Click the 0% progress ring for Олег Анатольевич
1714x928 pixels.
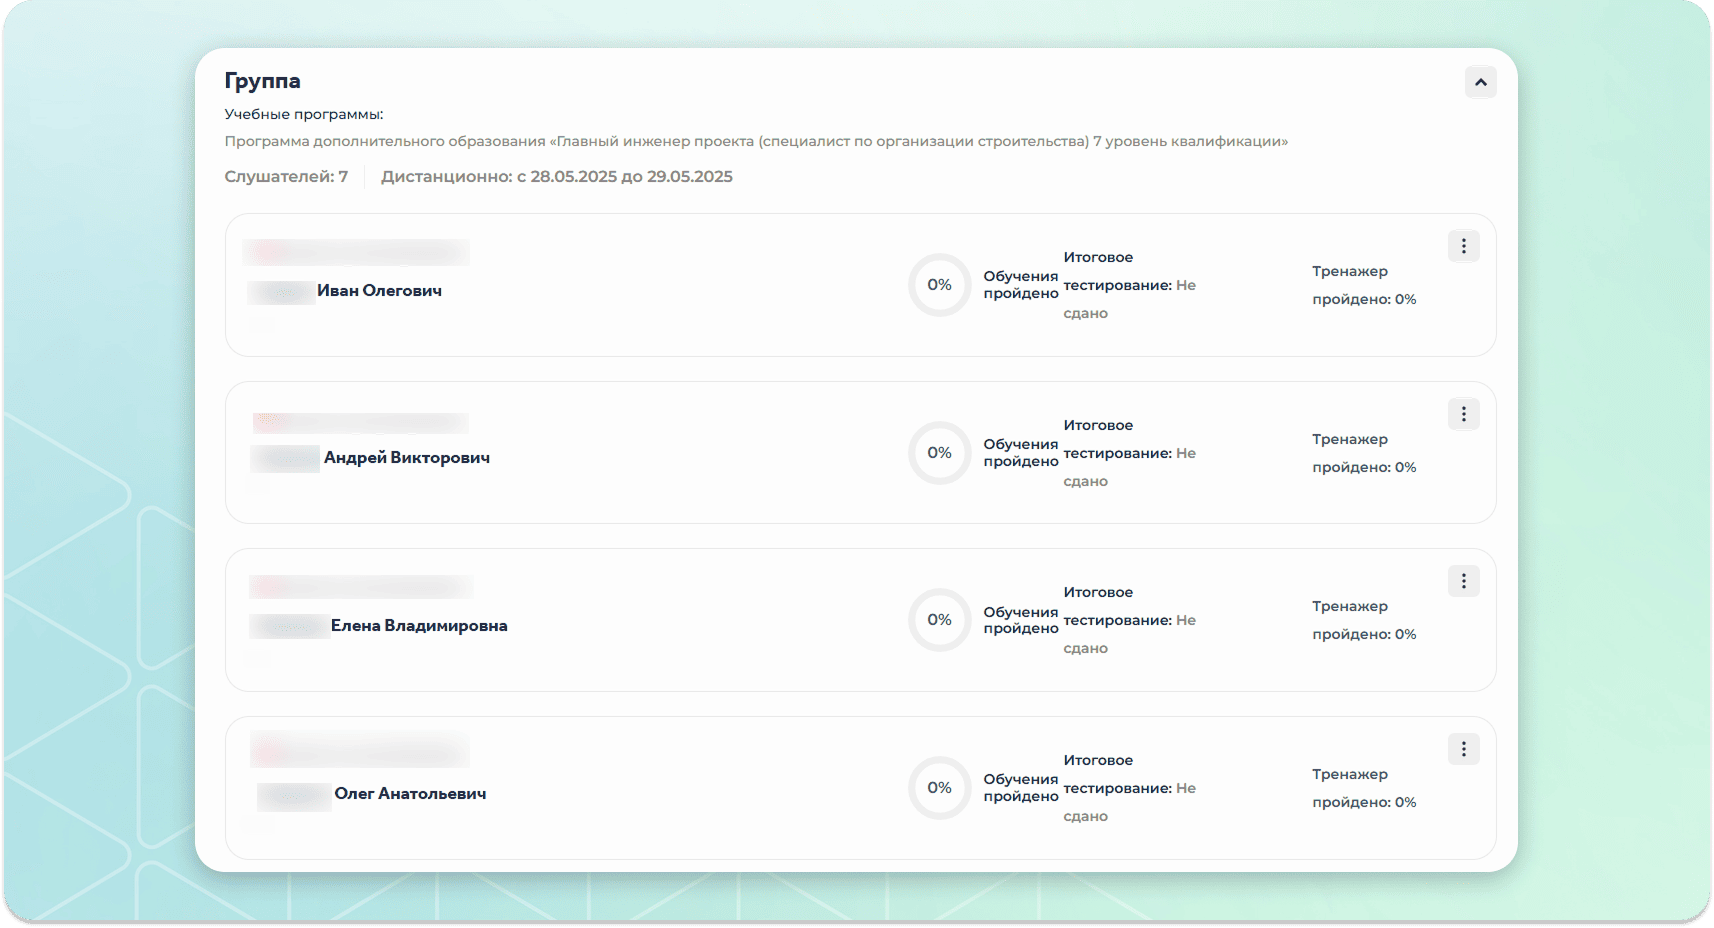(x=939, y=788)
